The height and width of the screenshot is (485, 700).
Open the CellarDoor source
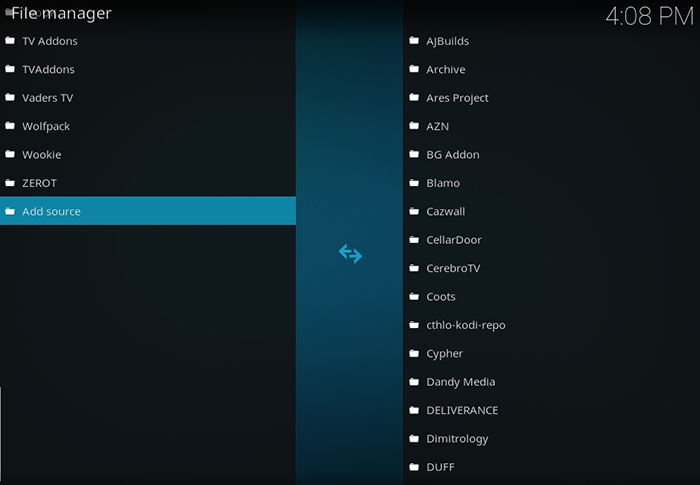coord(551,240)
